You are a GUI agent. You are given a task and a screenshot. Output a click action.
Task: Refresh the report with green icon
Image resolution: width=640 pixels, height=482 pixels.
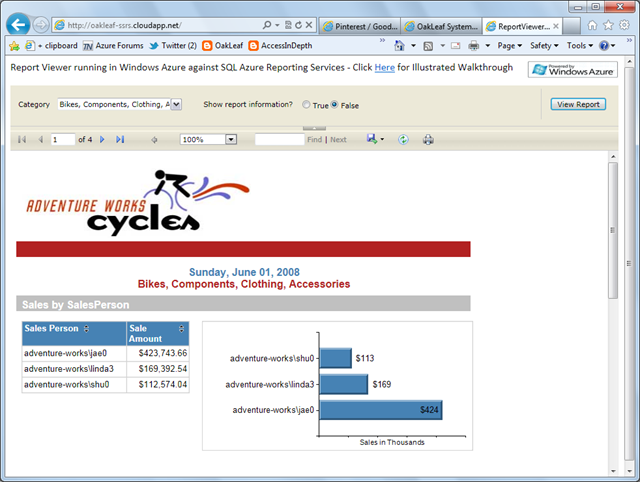(403, 140)
